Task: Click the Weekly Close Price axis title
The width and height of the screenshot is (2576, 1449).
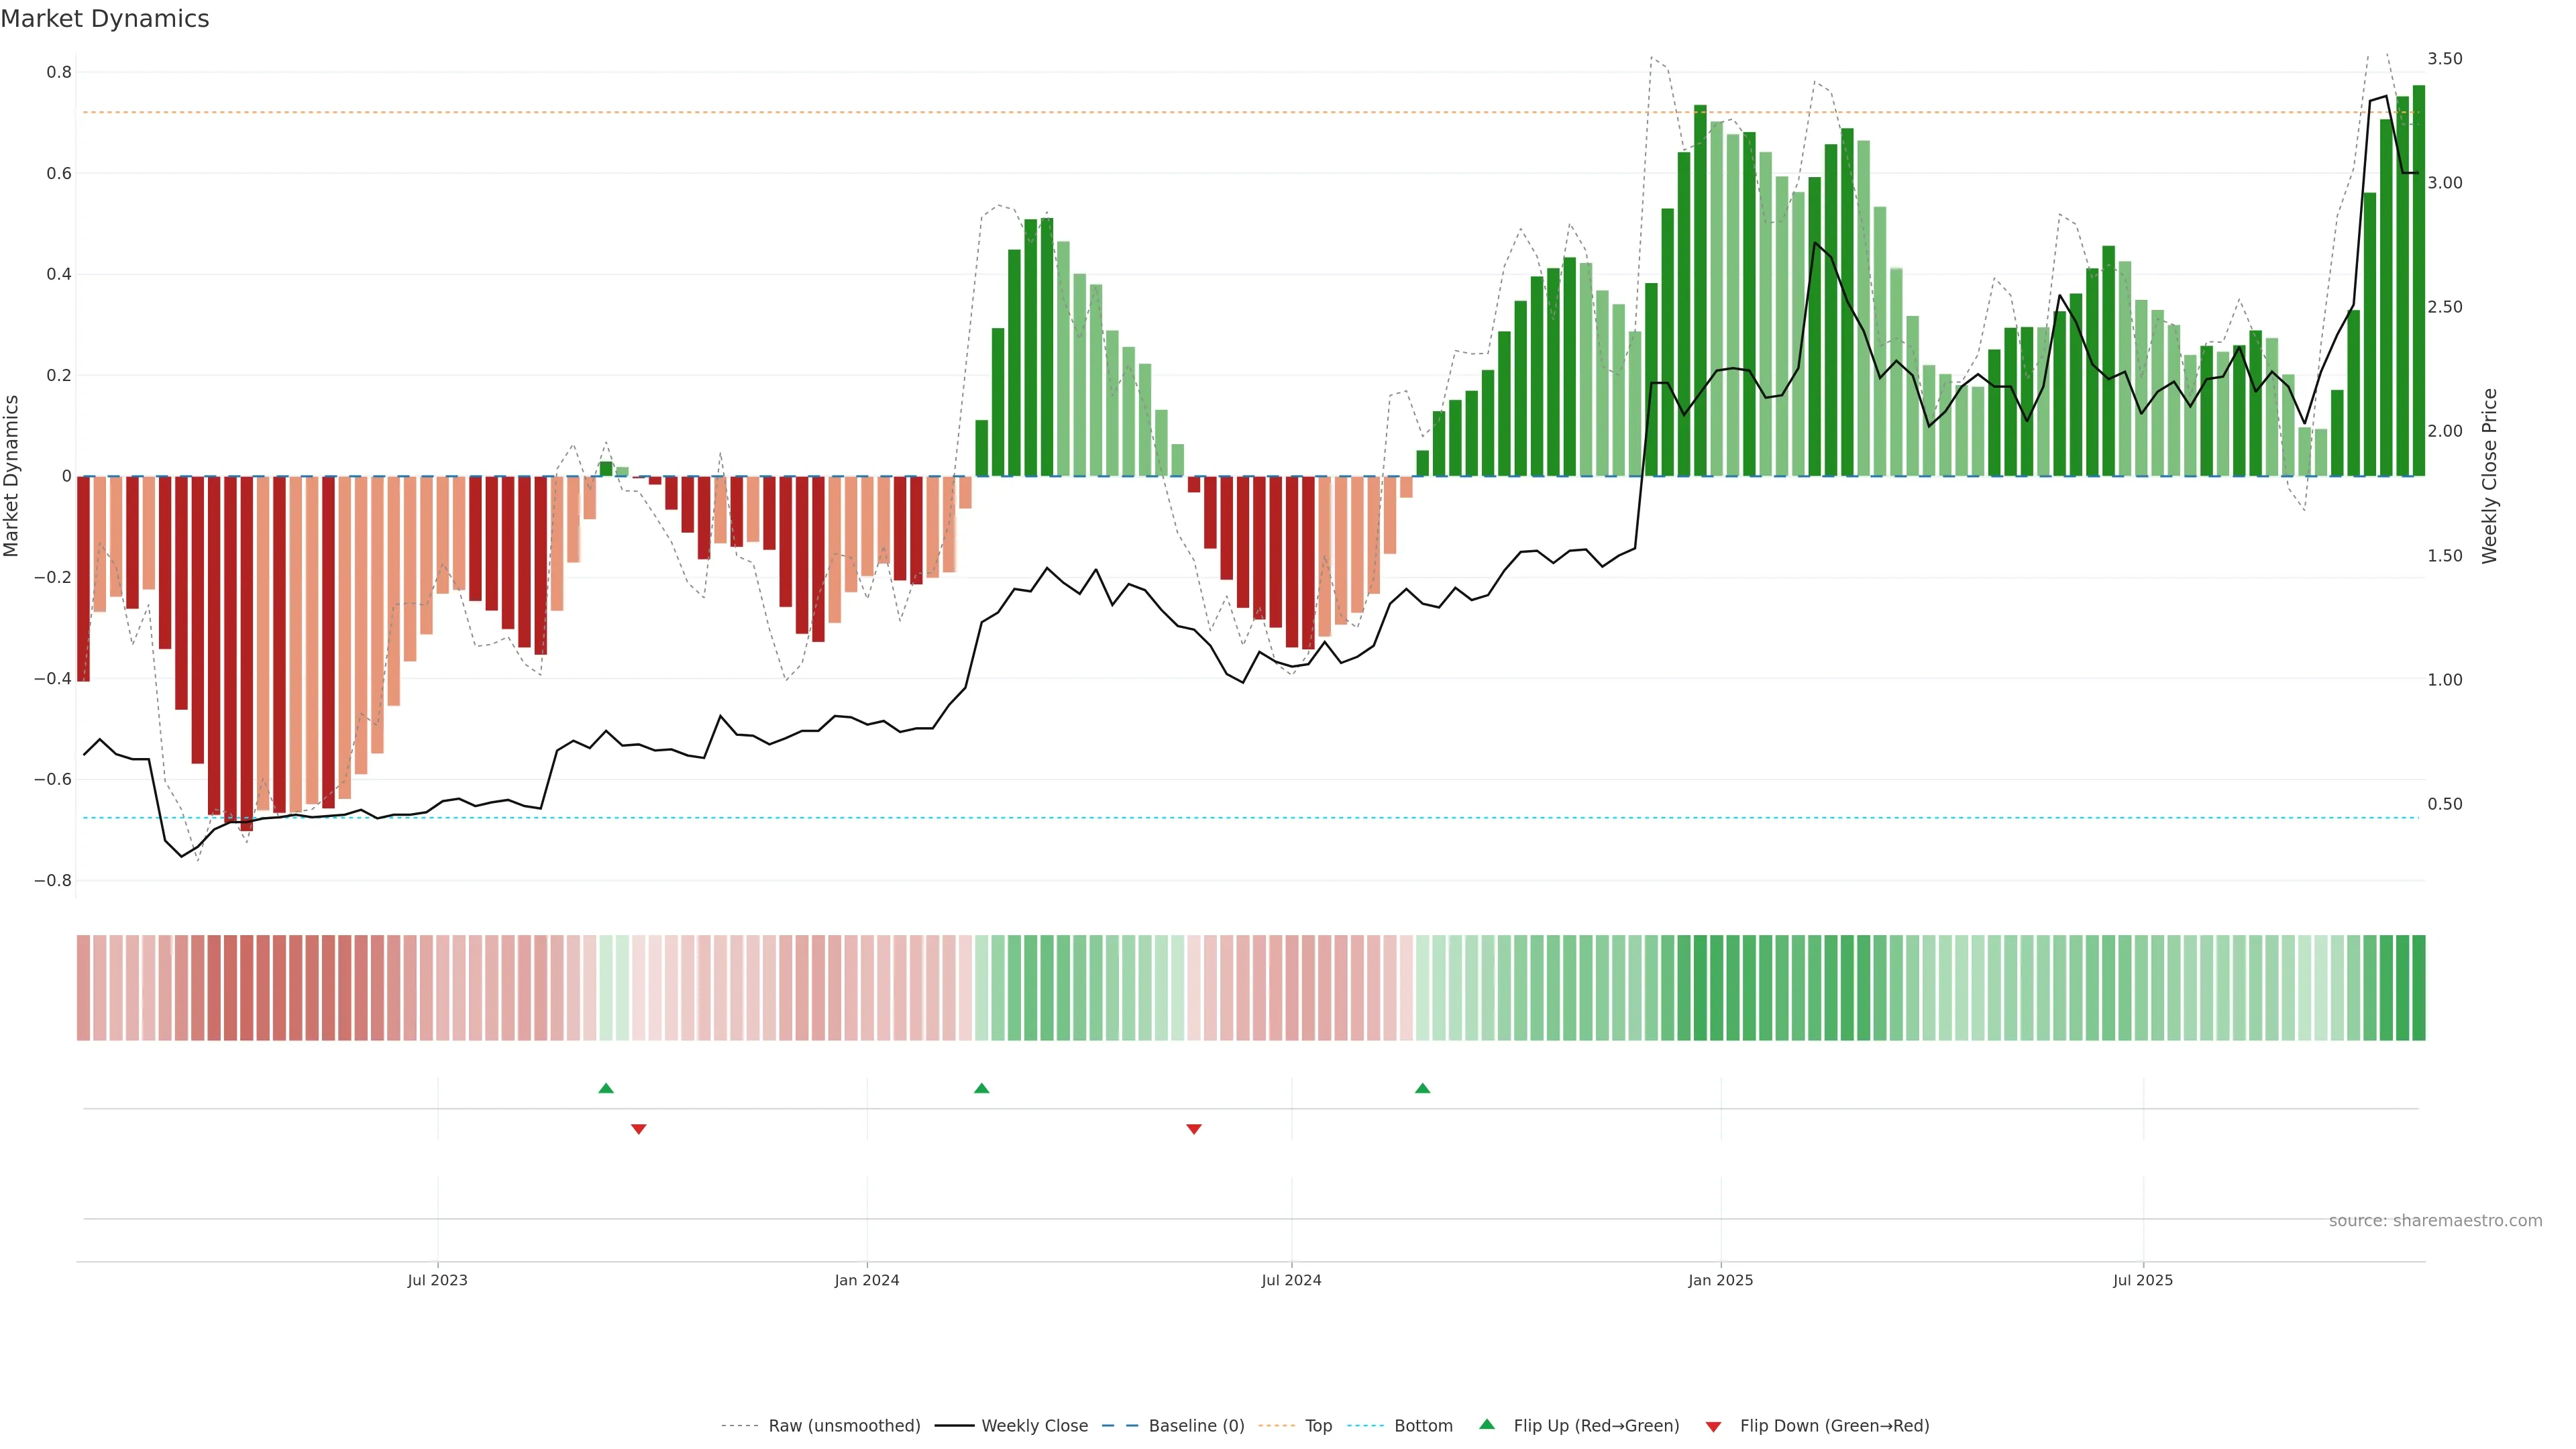Action: point(2489,476)
